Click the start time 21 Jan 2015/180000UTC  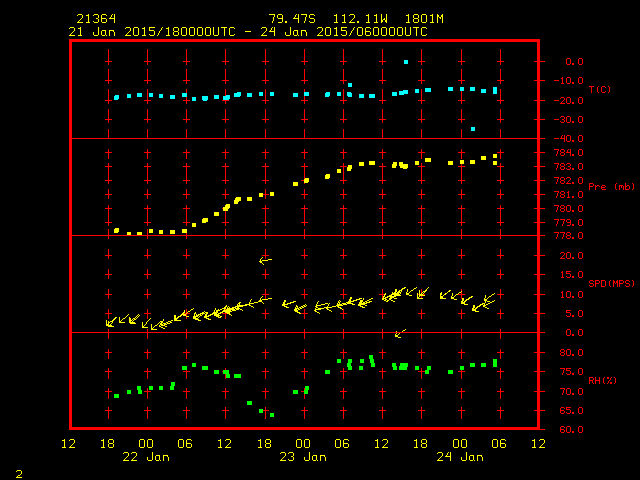click(x=152, y=32)
